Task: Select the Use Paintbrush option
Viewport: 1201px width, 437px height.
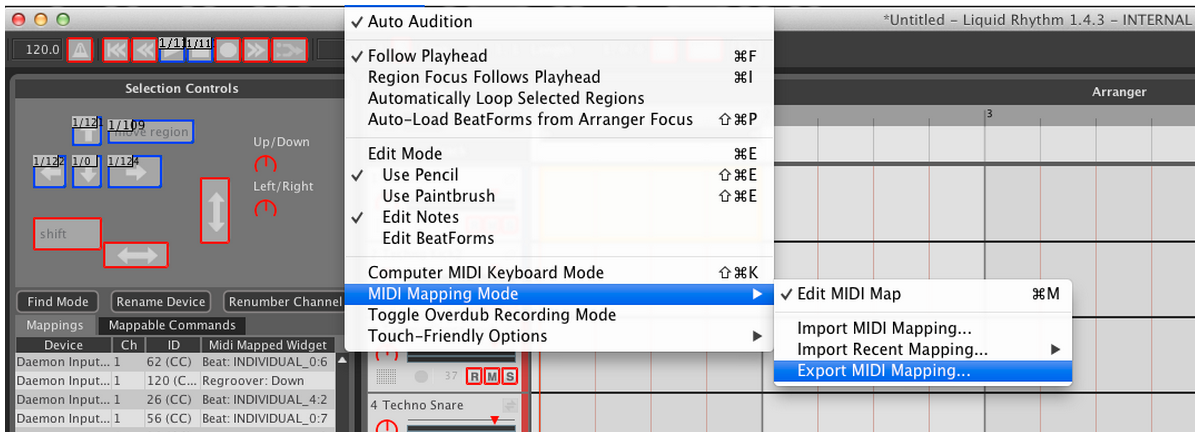Action: coord(559,196)
